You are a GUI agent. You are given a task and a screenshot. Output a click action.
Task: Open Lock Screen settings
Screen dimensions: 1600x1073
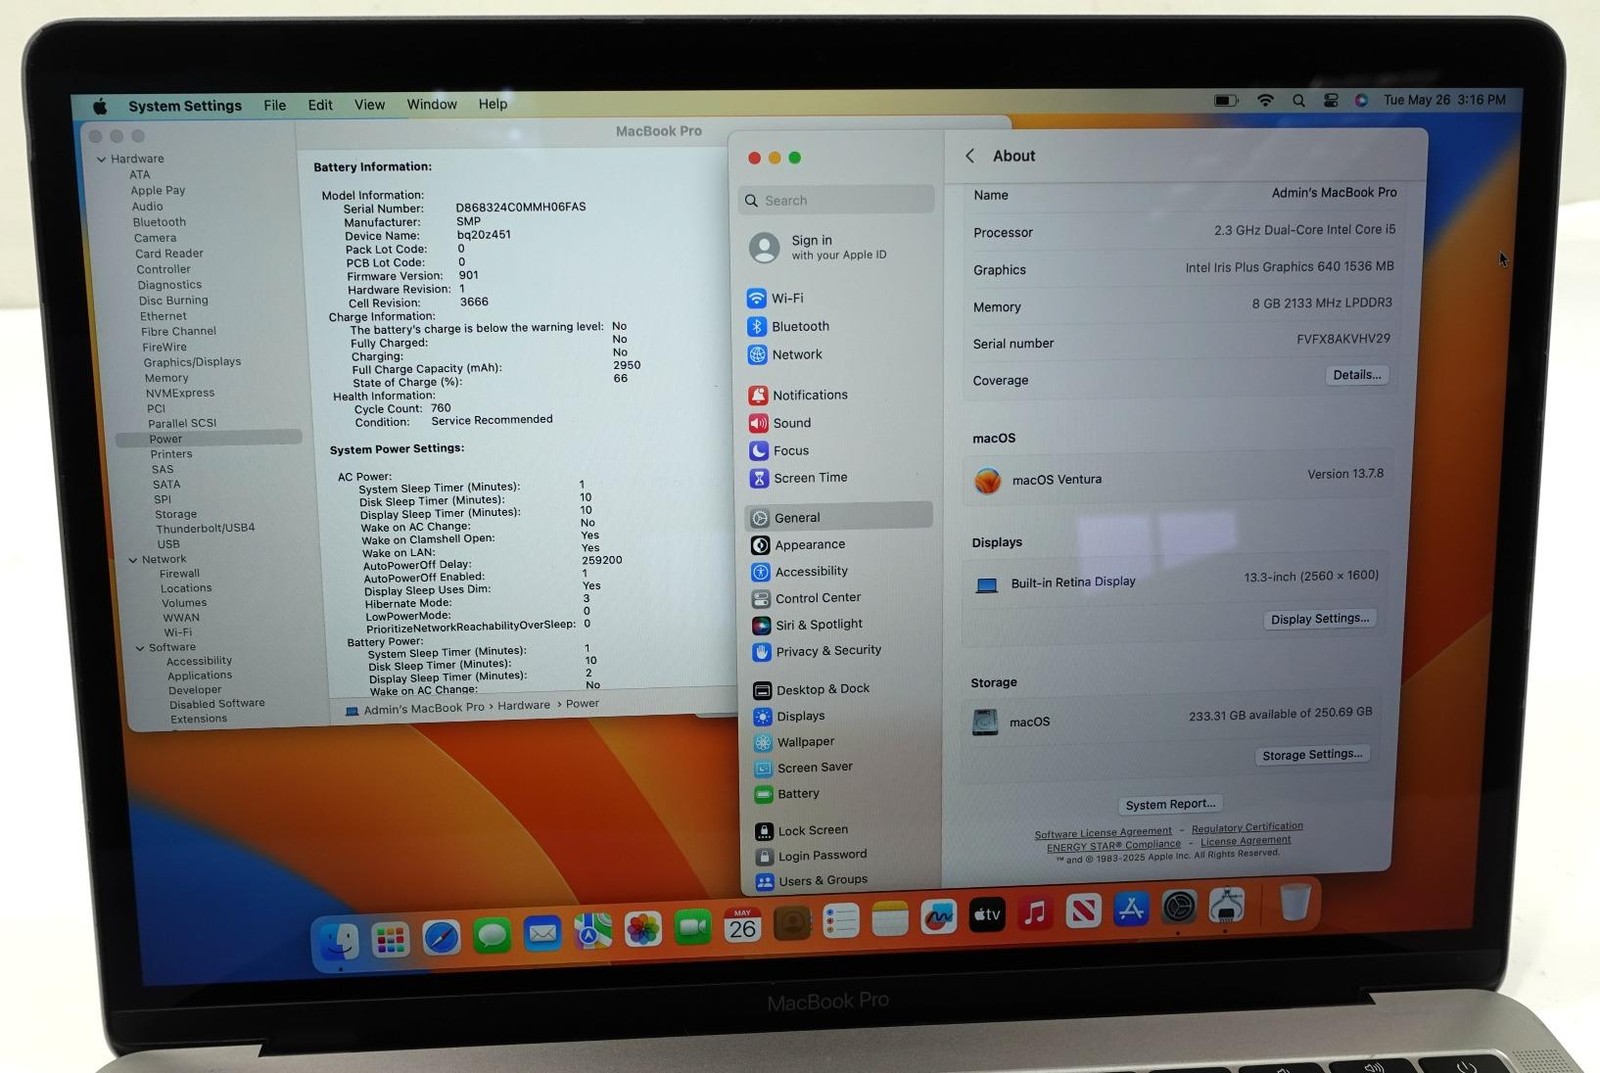[x=801, y=831]
